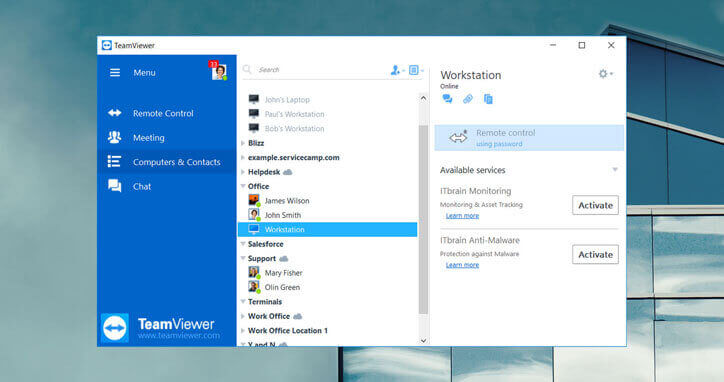Click the Support group cloud icon

click(x=284, y=258)
